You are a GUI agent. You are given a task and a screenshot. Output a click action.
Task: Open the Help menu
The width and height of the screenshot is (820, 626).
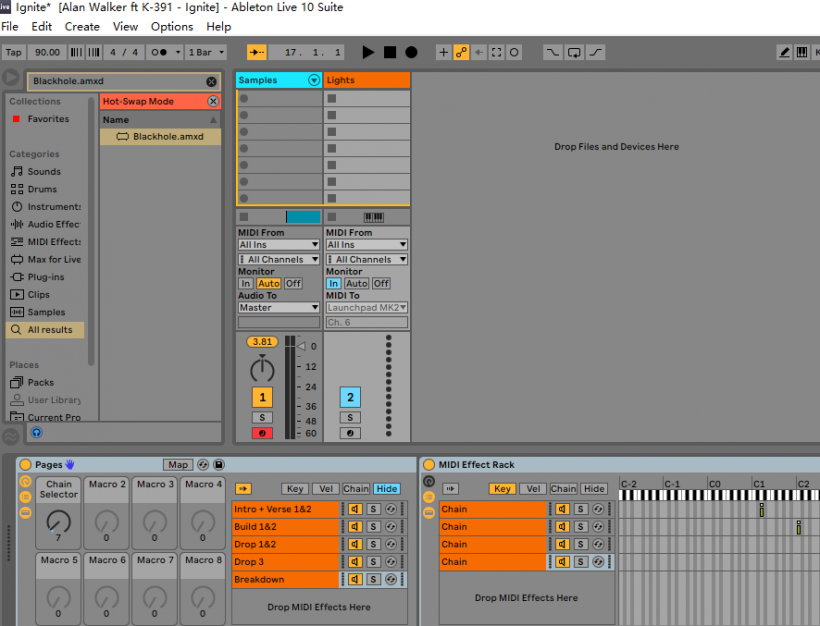pyautogui.click(x=219, y=27)
